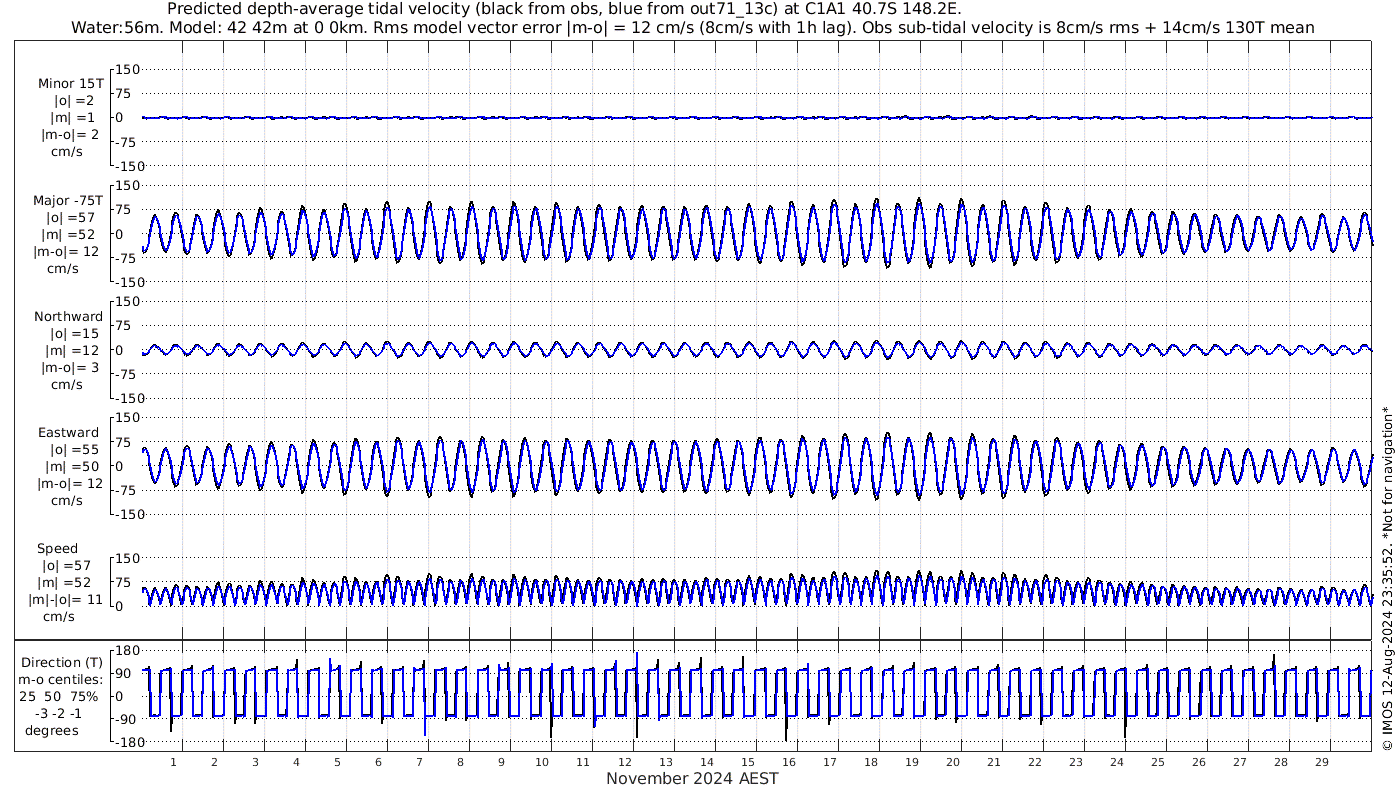Click day 5 on the date axis

pos(337,762)
